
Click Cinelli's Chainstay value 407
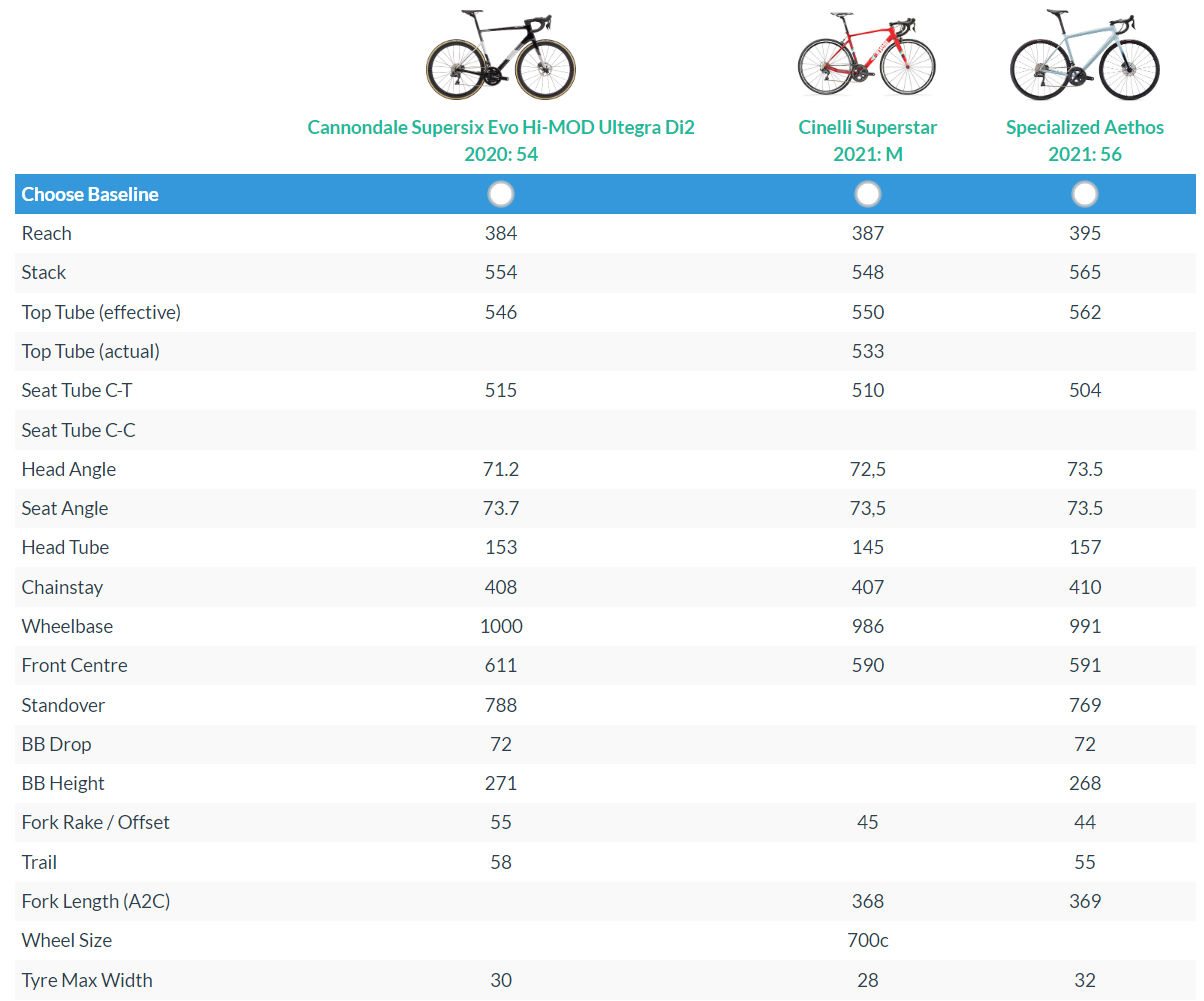868,587
